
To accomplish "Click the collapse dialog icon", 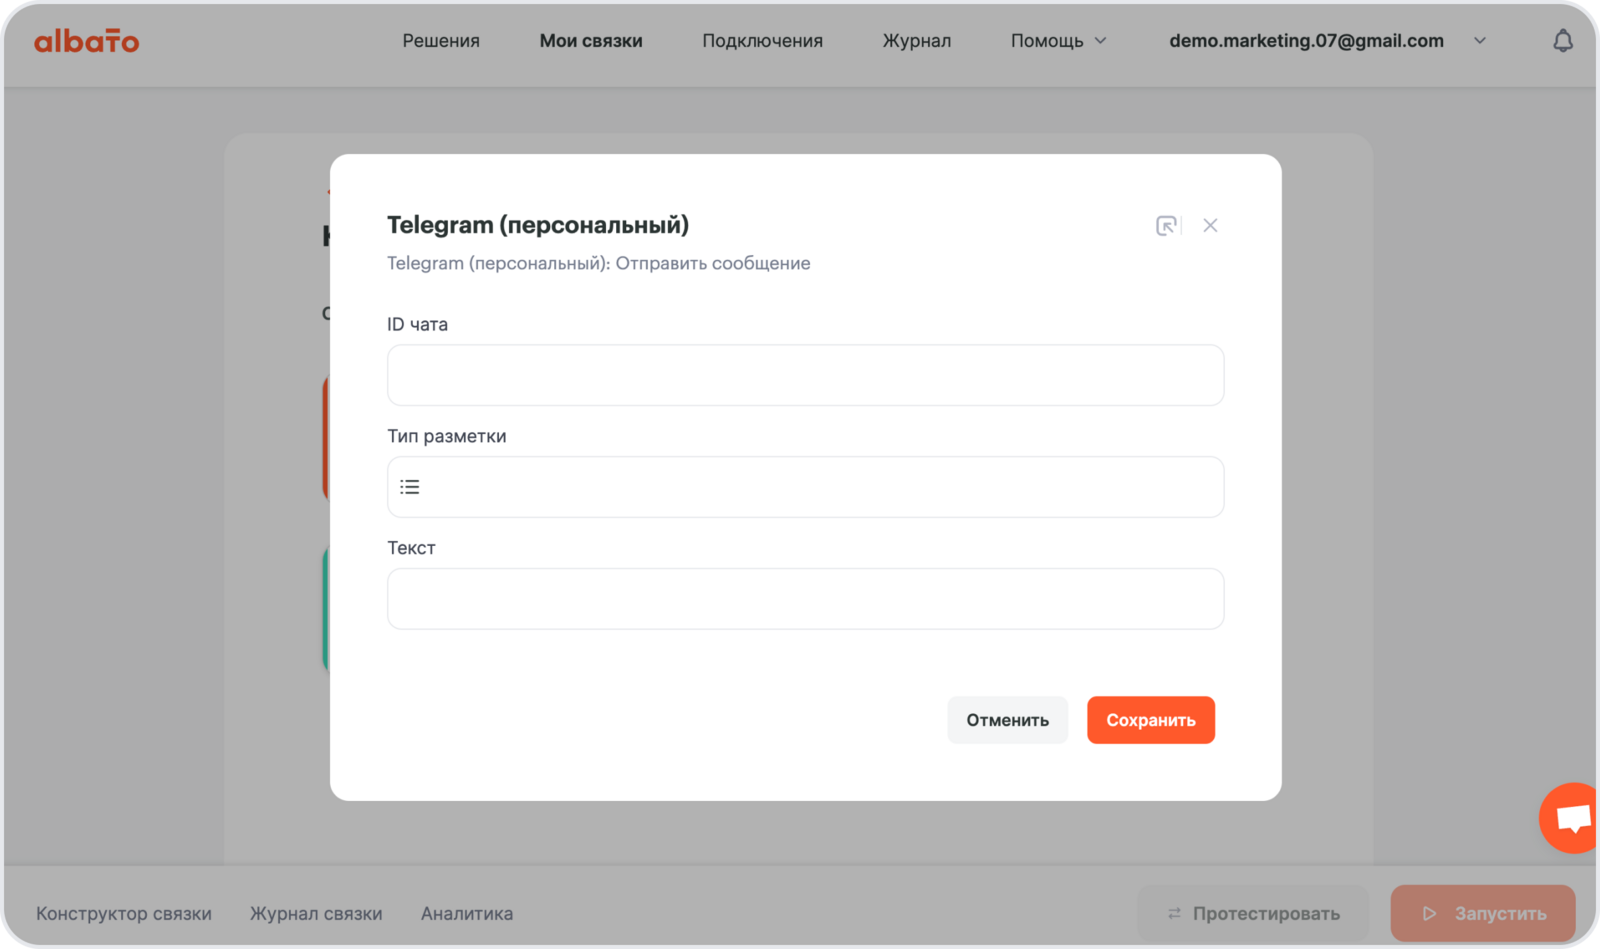I will (x=1166, y=226).
